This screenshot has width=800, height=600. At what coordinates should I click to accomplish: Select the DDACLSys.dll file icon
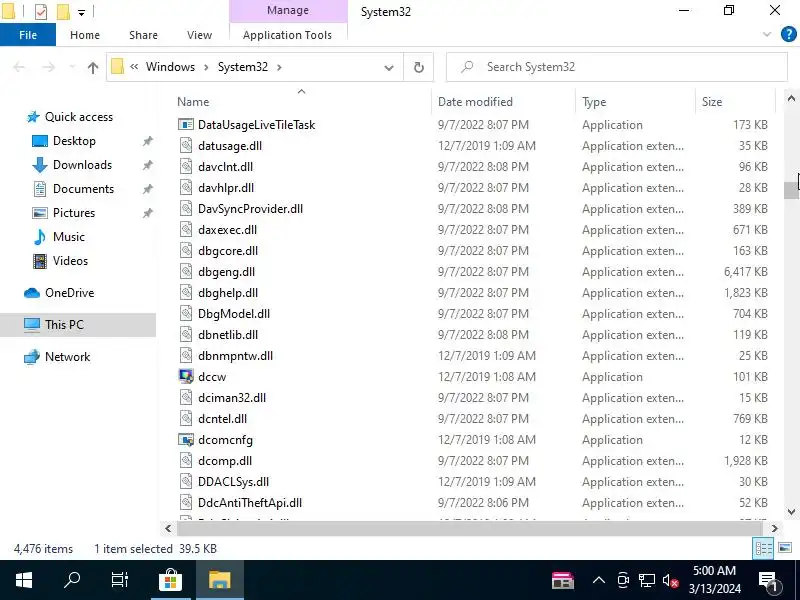point(186,481)
